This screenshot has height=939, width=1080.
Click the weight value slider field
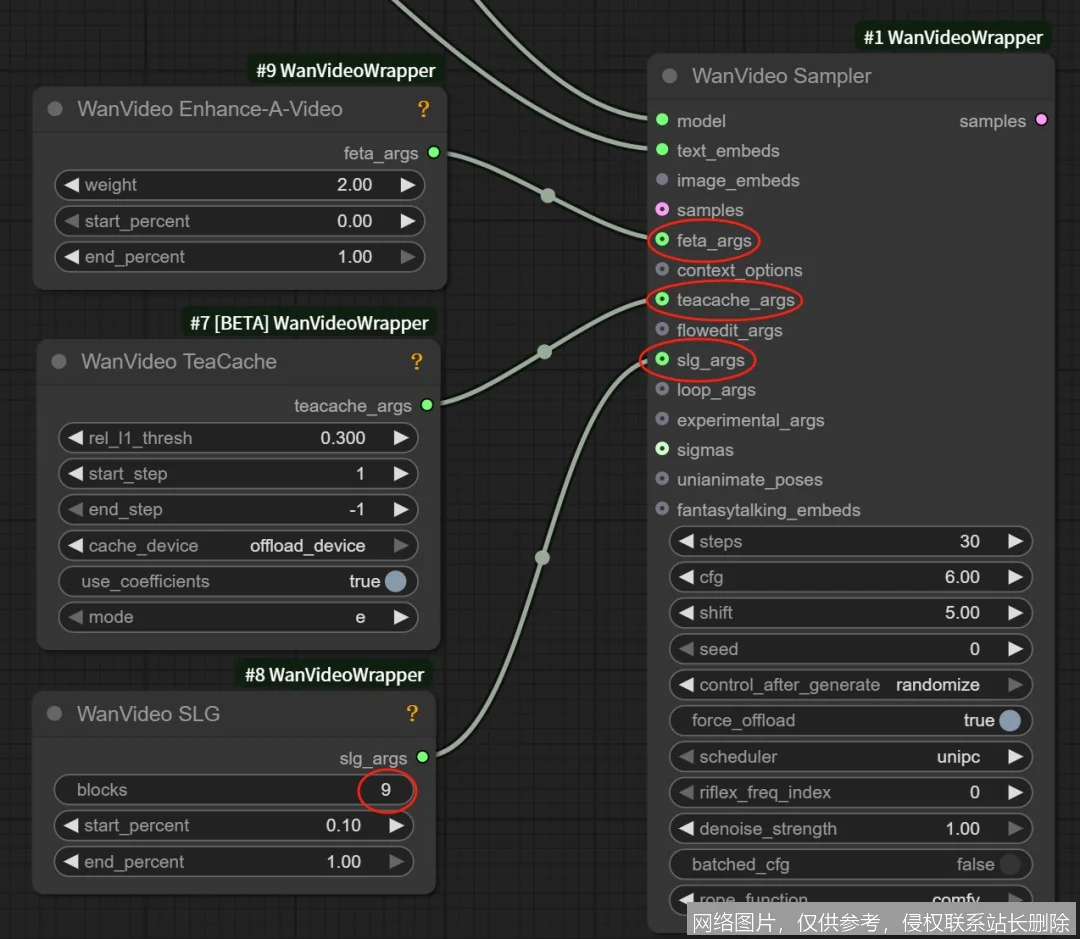pos(238,185)
